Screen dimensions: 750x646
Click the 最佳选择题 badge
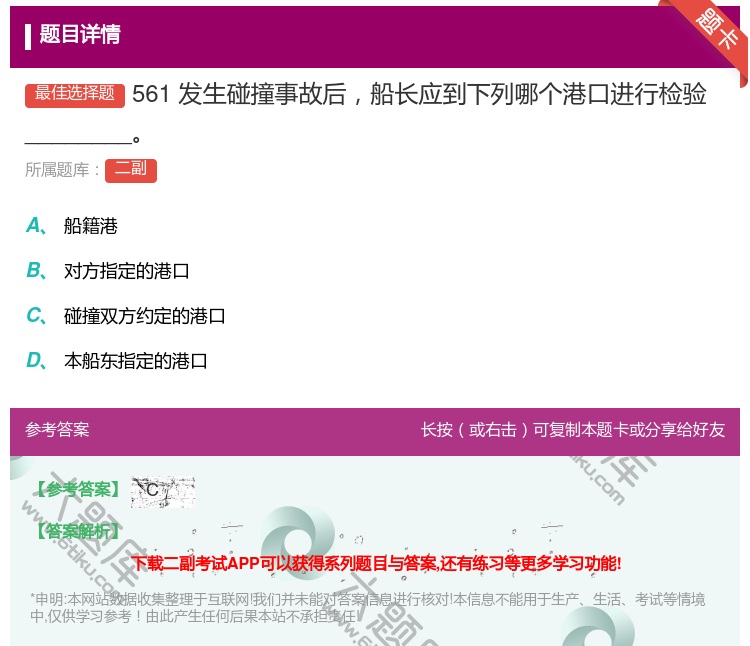[75, 94]
